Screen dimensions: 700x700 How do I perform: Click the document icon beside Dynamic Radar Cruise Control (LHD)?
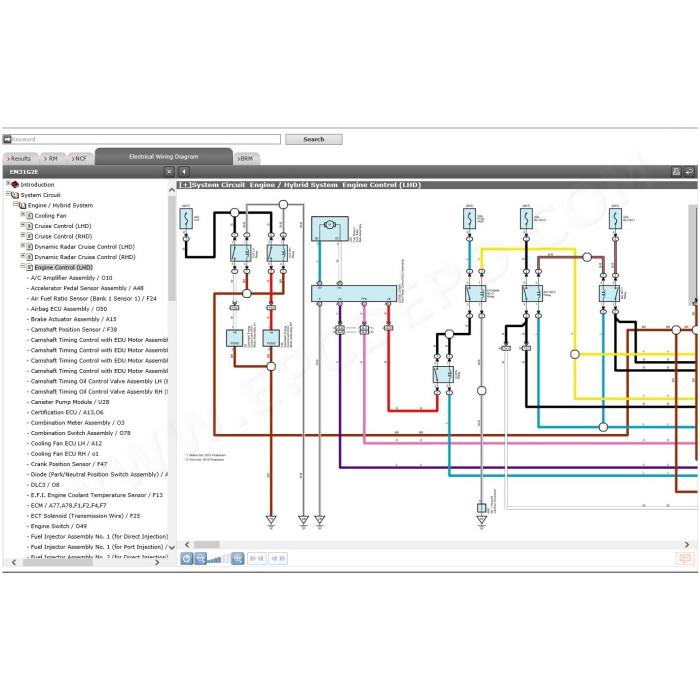pyautogui.click(x=29, y=246)
